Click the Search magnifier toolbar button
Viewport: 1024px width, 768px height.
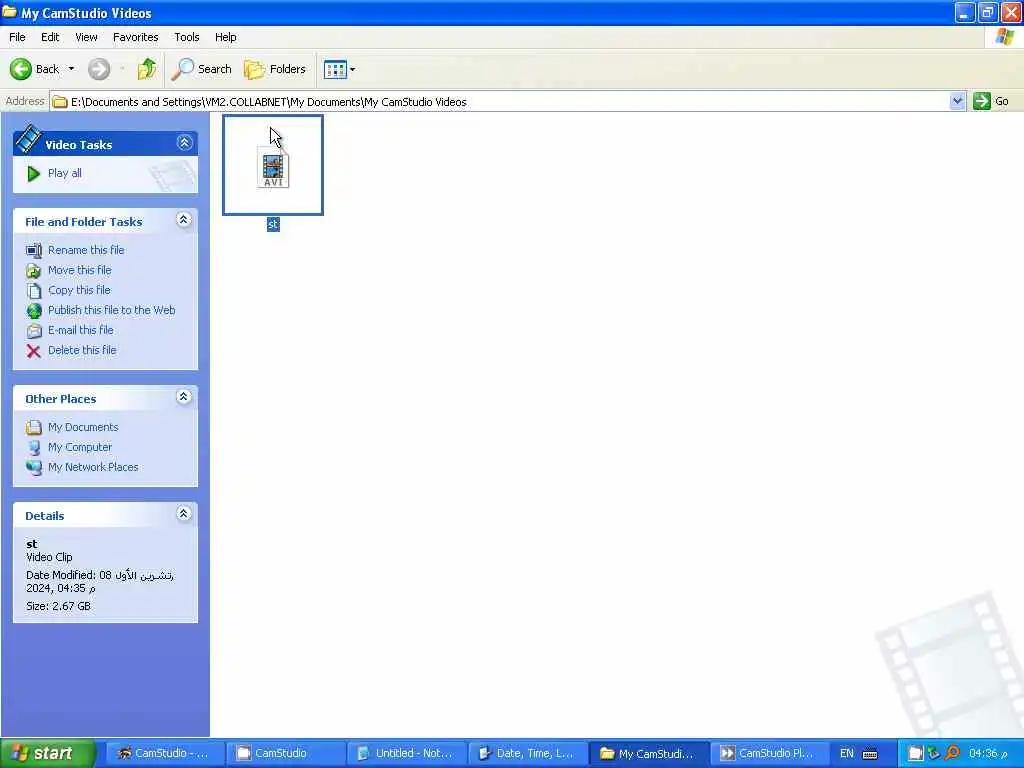[201, 69]
